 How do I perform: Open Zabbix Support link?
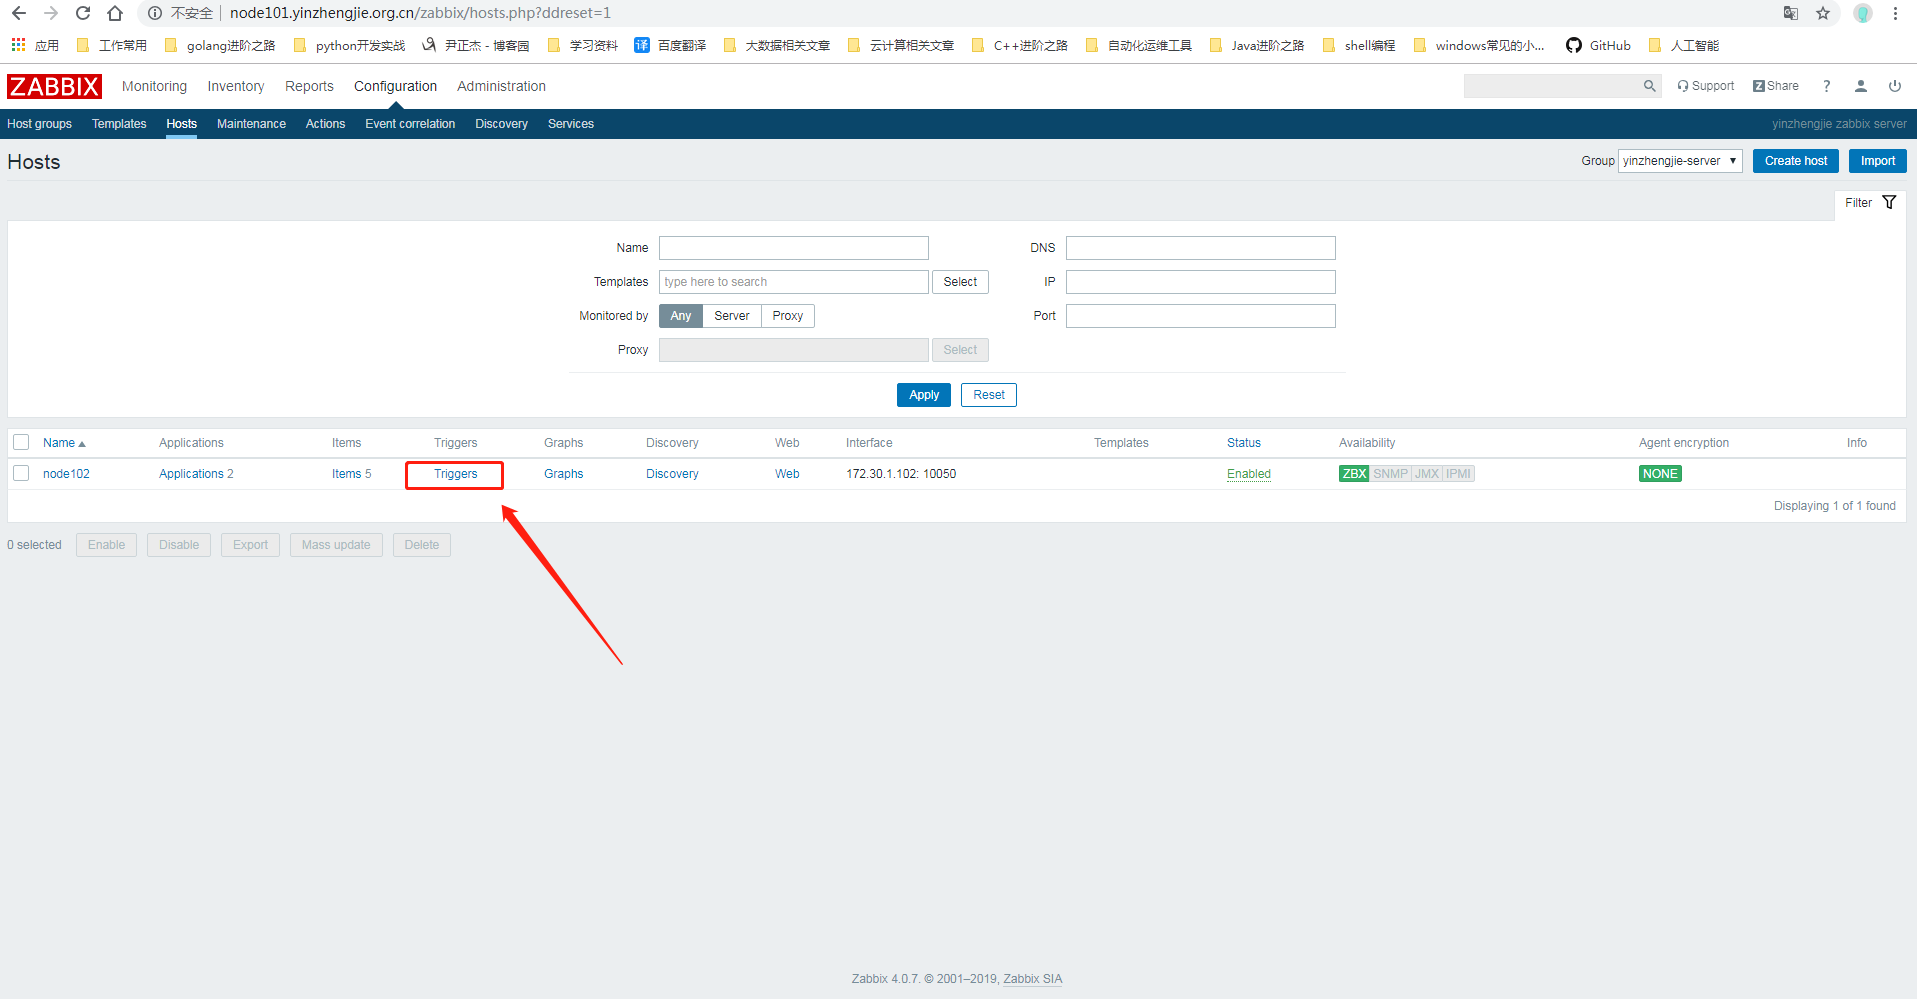[1706, 86]
